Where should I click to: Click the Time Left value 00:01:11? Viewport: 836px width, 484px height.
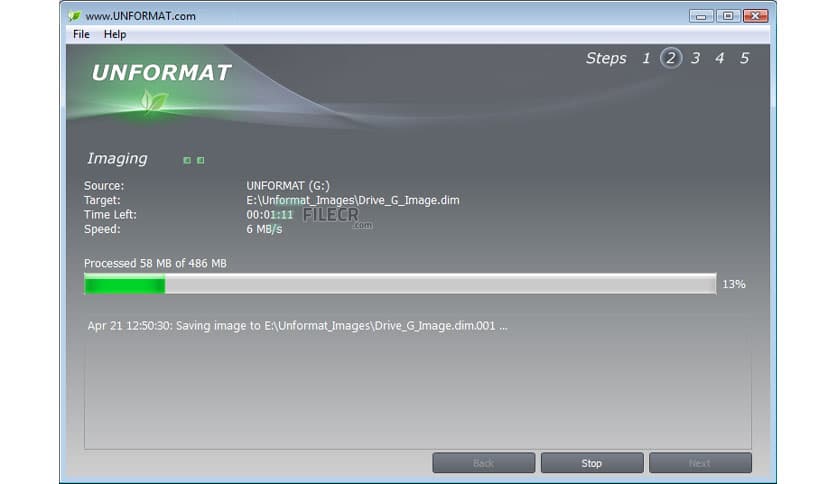point(269,215)
